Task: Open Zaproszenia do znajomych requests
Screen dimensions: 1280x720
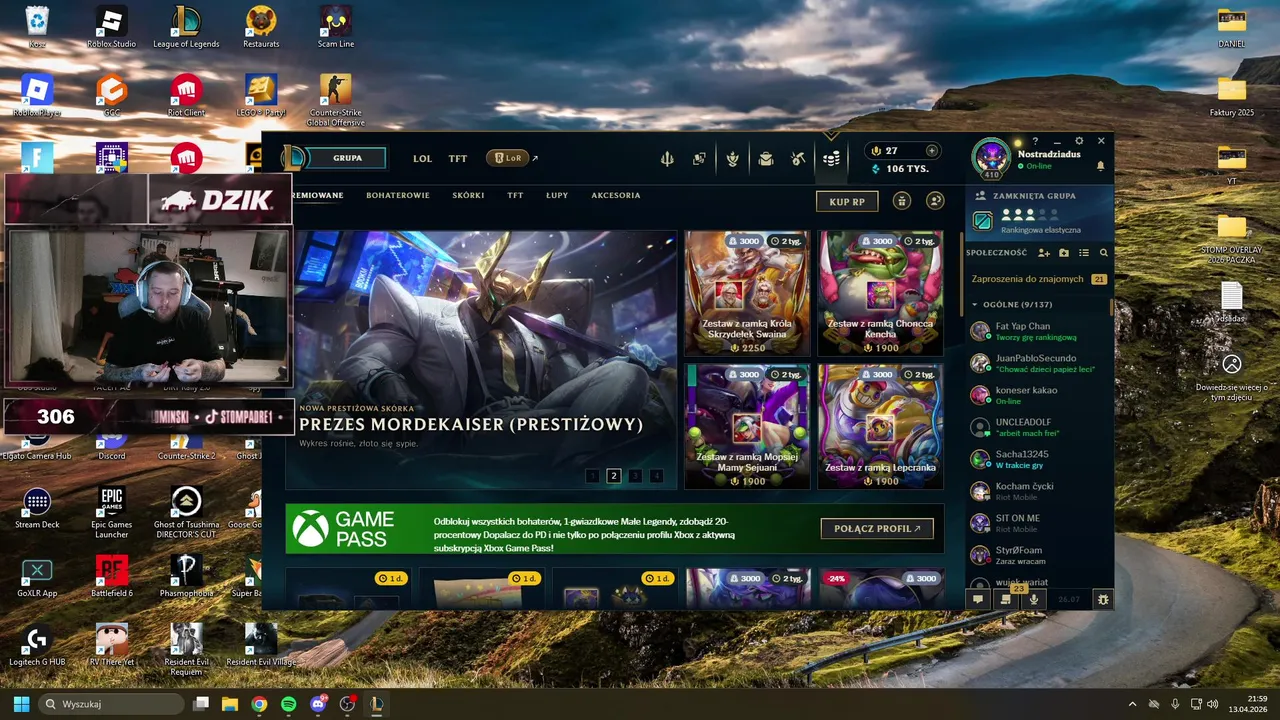Action: [x=1039, y=279]
